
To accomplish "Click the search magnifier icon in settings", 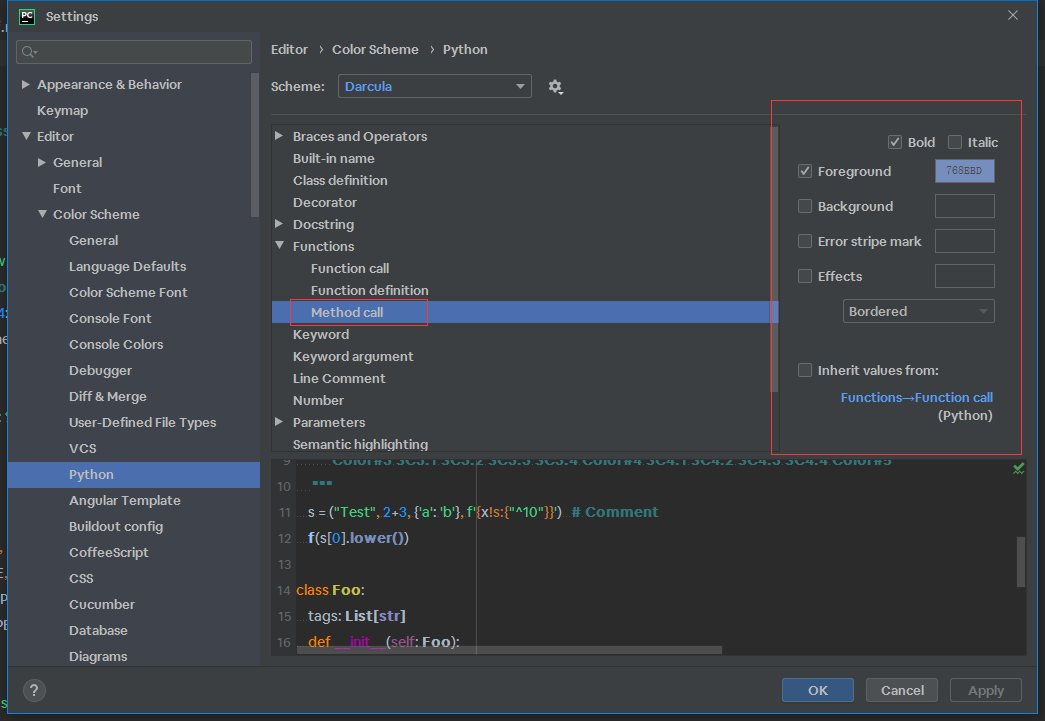I will (x=29, y=52).
